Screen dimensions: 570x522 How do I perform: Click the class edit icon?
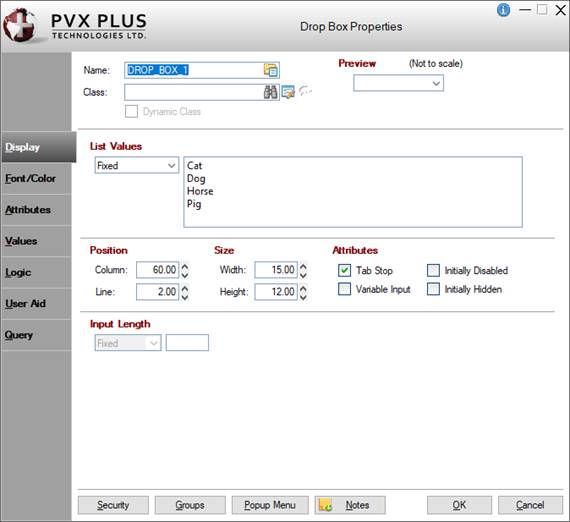tap(288, 92)
